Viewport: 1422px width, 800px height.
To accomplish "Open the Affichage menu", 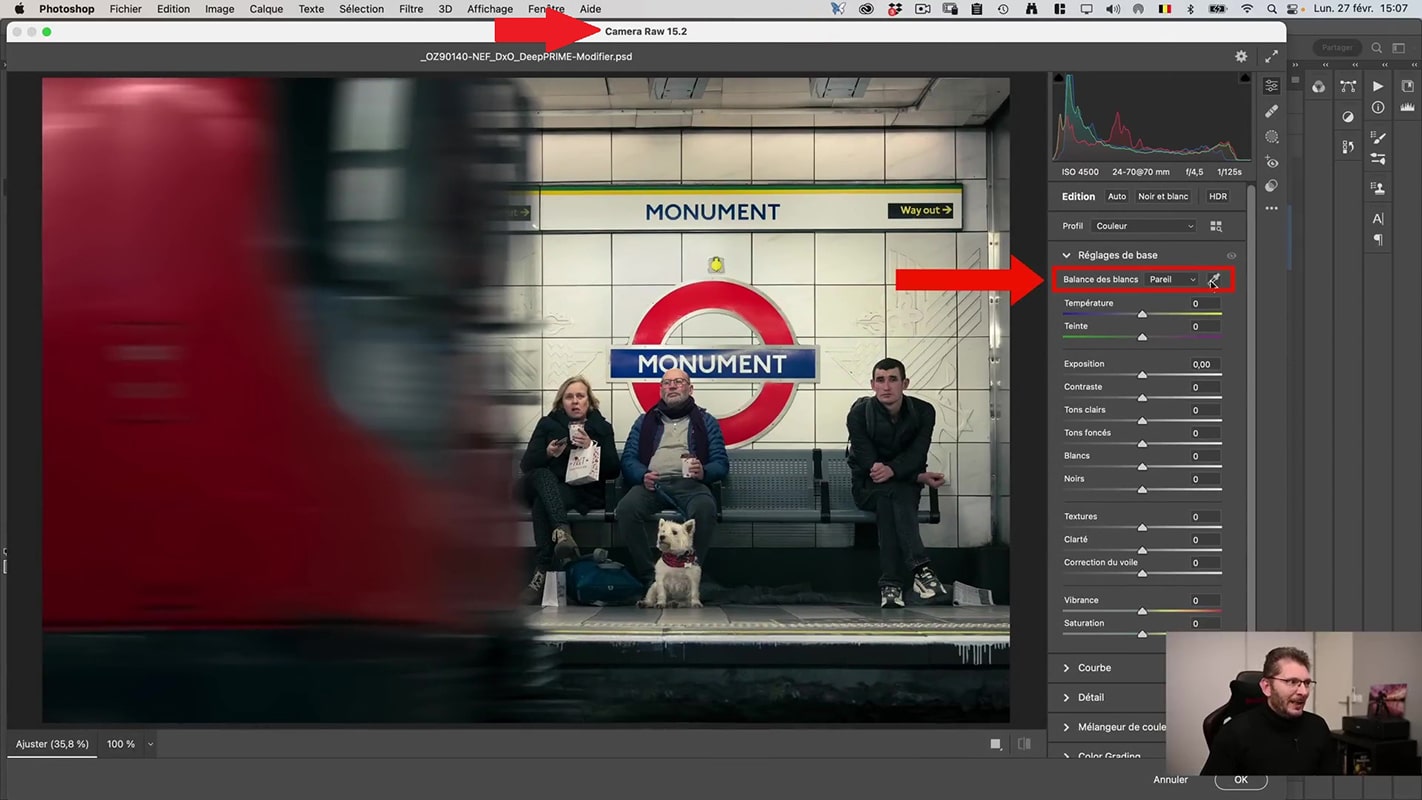I will coord(489,9).
